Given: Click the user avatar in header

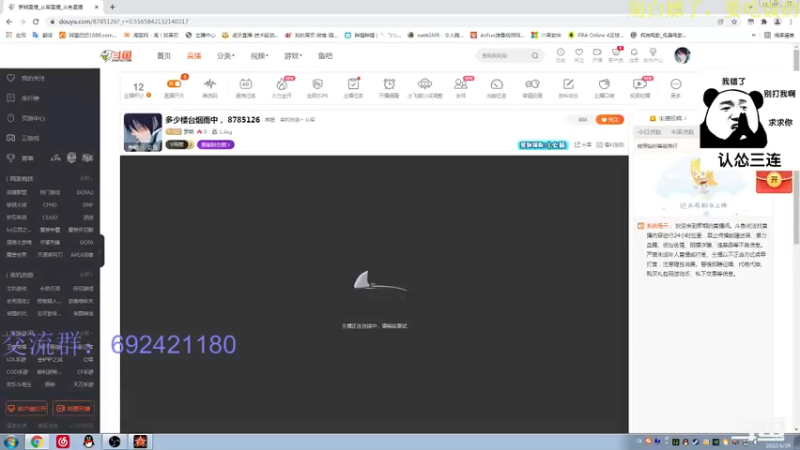Looking at the screenshot, I should click(682, 55).
